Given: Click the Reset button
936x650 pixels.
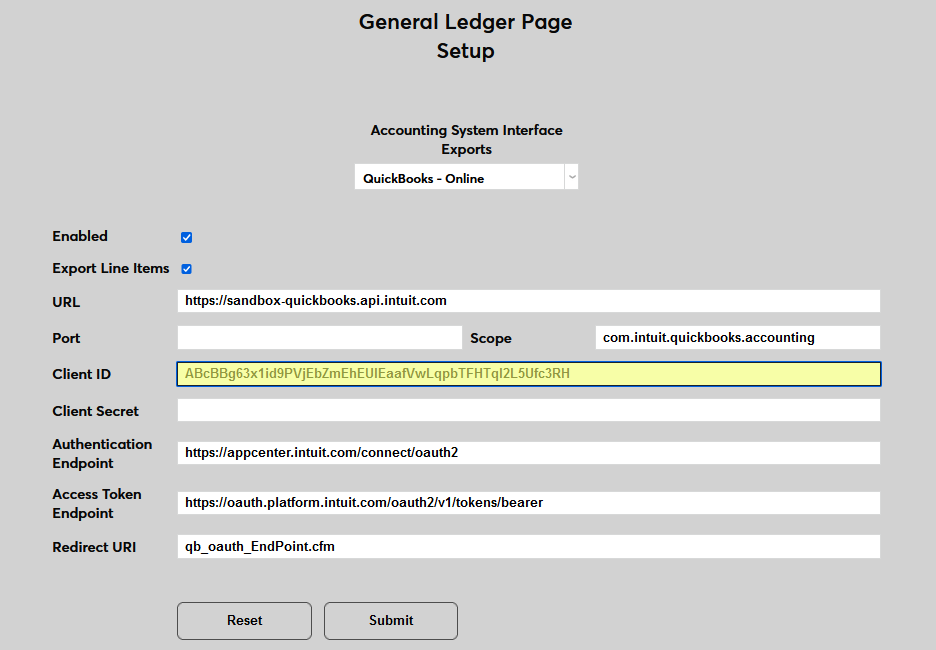Looking at the screenshot, I should [244, 621].
